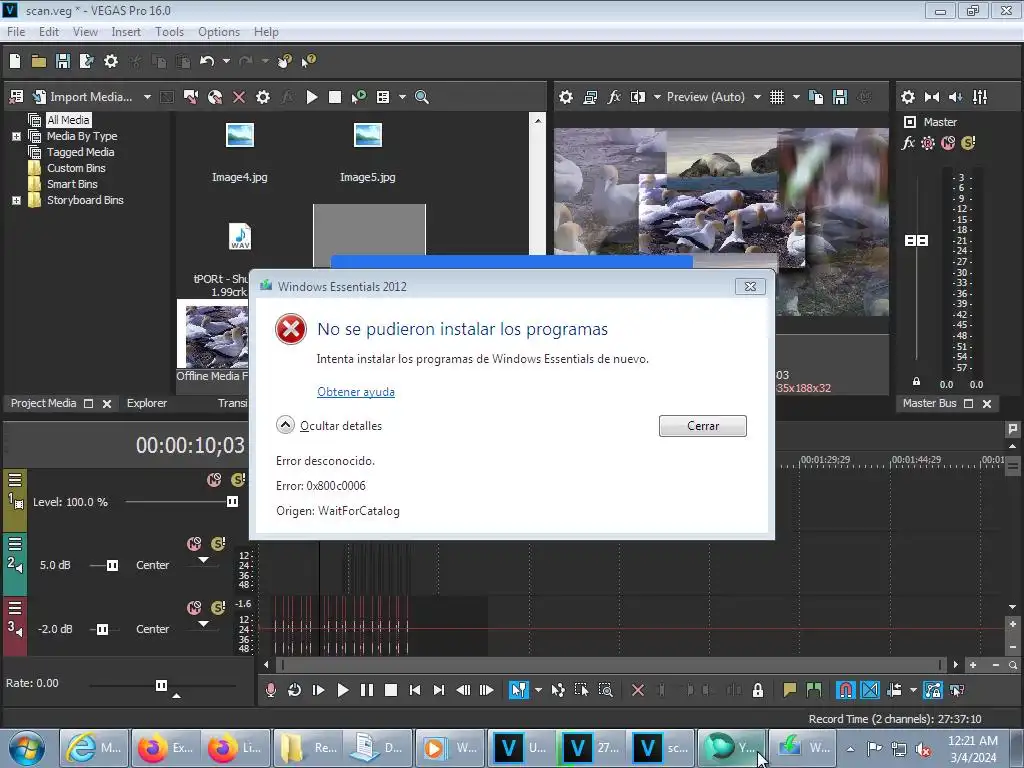The image size is (1024, 768).
Task: Open the Overlays dropdown arrow
Action: point(796,97)
